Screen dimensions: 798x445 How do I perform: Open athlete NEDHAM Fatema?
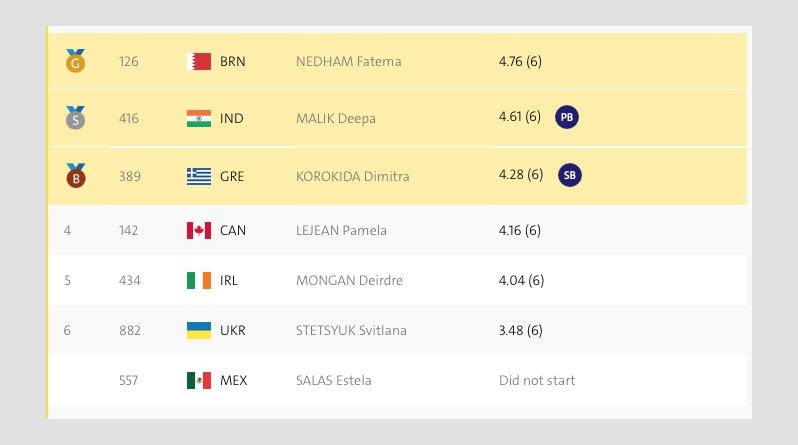coord(349,62)
